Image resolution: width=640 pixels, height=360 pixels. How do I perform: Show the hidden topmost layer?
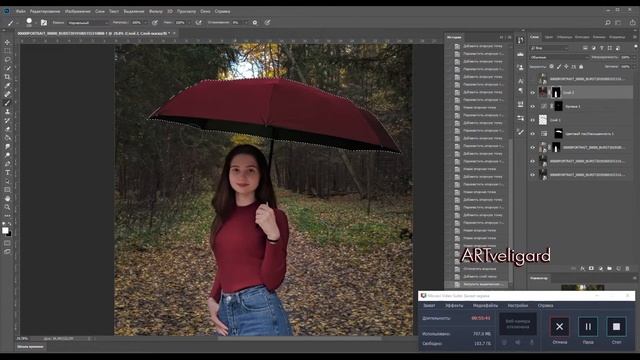[x=532, y=79]
